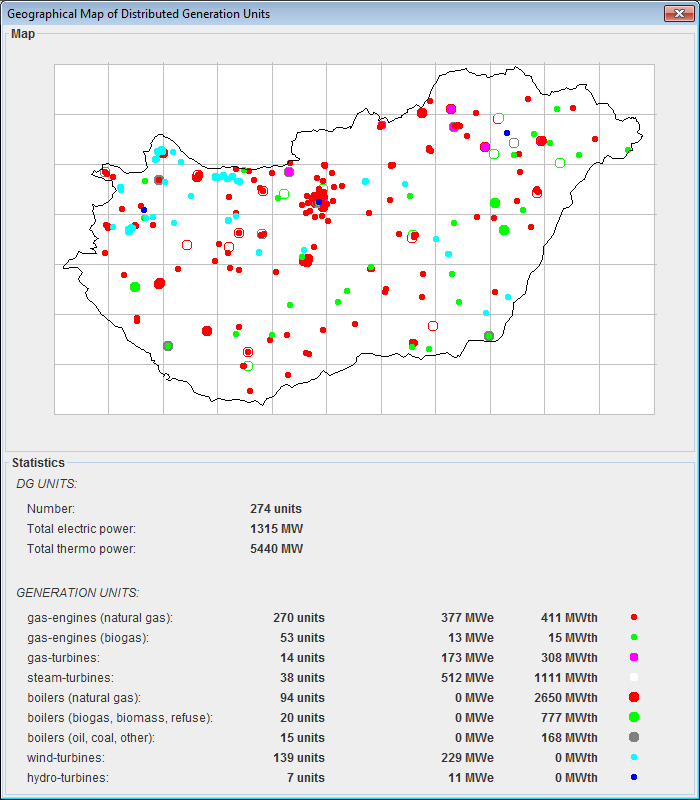The height and width of the screenshot is (800, 700).
Task: Click the 'Total electric power:' label
Action: pos(81,529)
